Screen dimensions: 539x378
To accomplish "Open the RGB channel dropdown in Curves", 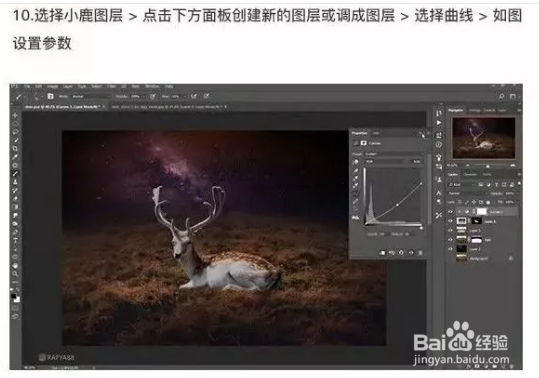I will [x=385, y=162].
